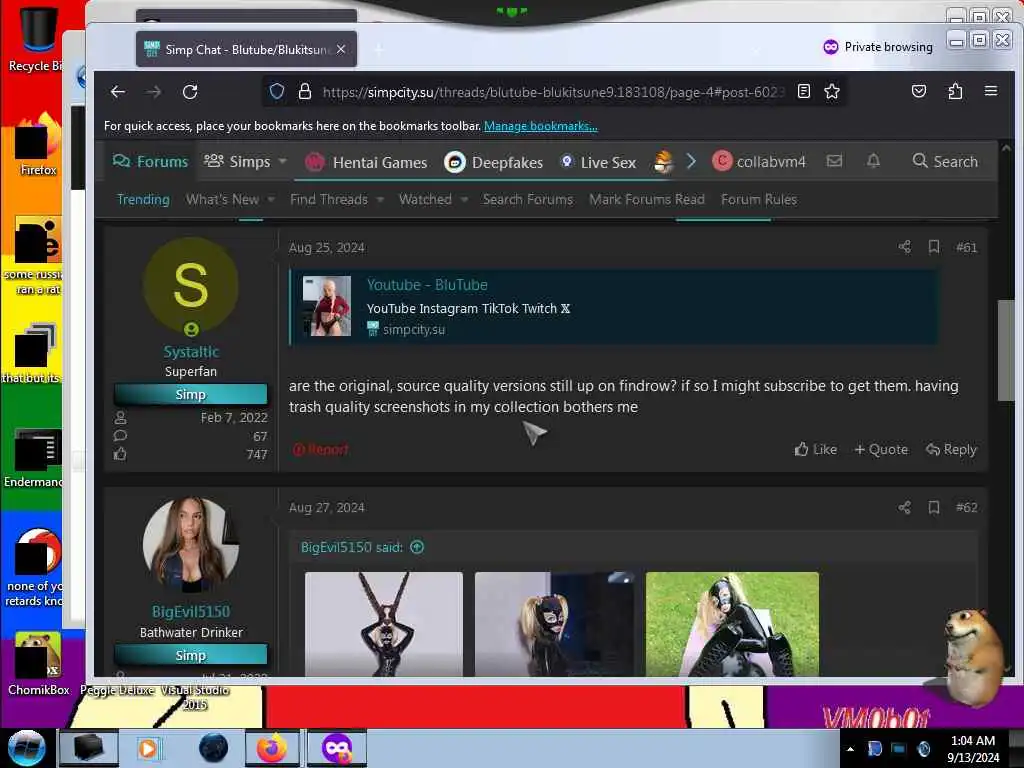Click the taskbar clock showing 1:04 AM

click(973, 749)
